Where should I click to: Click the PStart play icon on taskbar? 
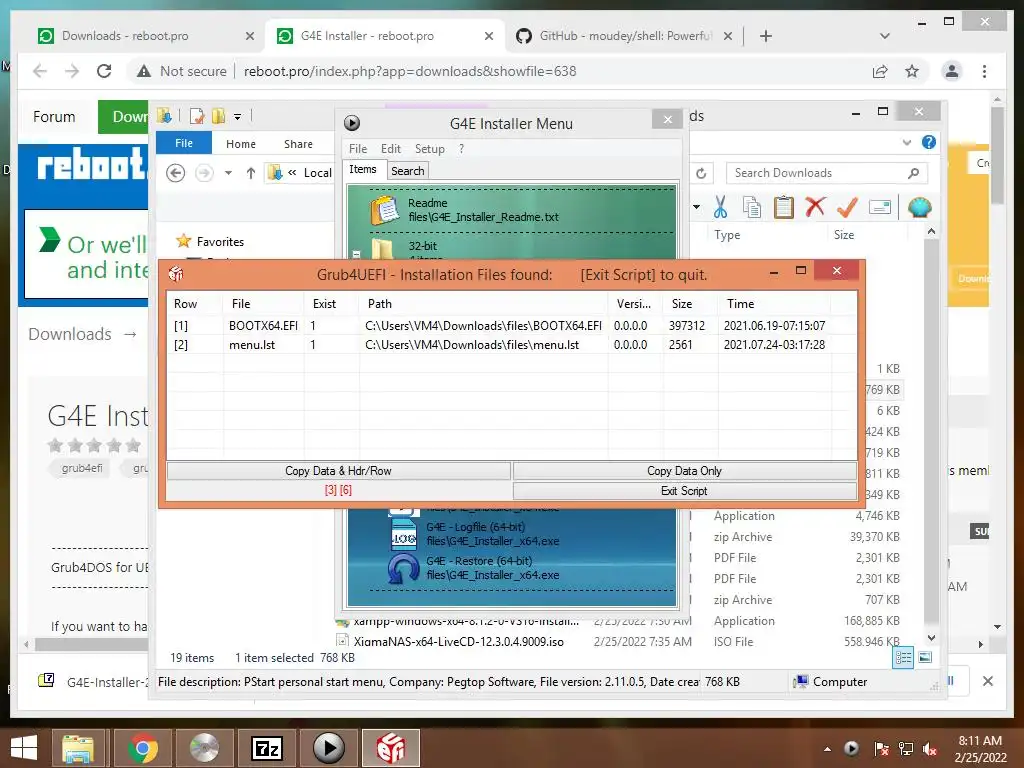[x=328, y=748]
